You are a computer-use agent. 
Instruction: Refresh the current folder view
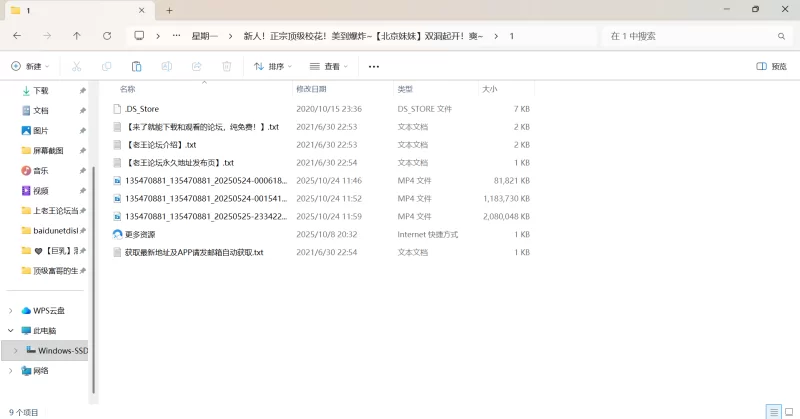107,36
